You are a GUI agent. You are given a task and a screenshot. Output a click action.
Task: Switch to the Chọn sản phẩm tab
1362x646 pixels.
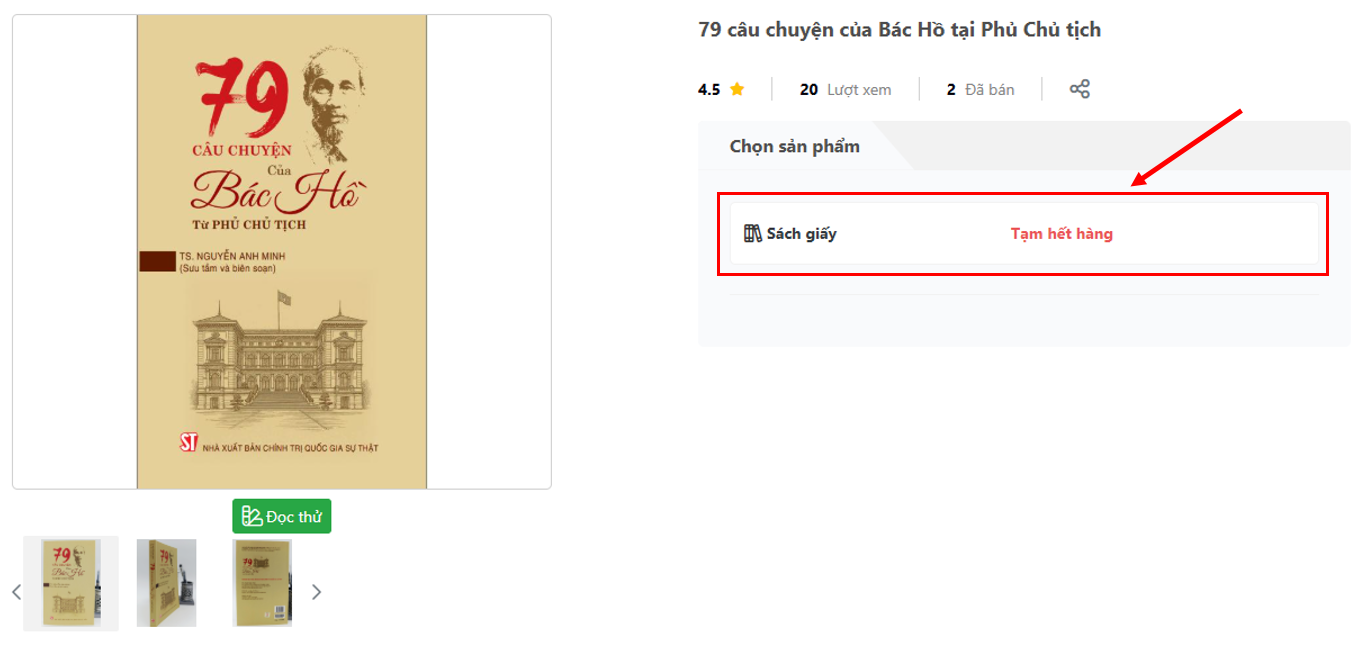(x=795, y=146)
